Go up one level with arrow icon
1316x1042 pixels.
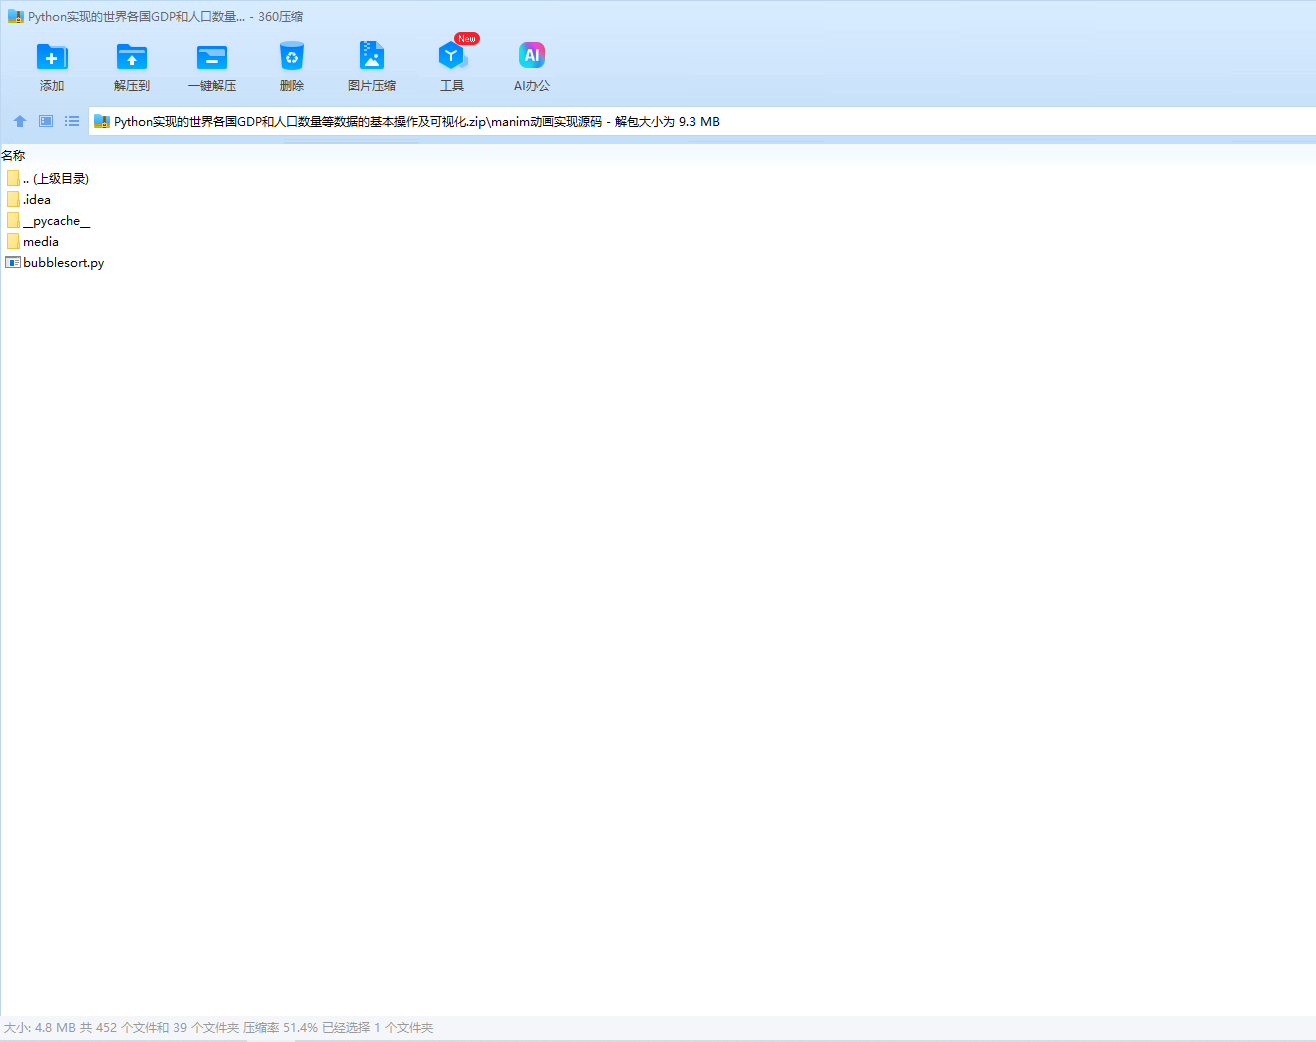[20, 121]
